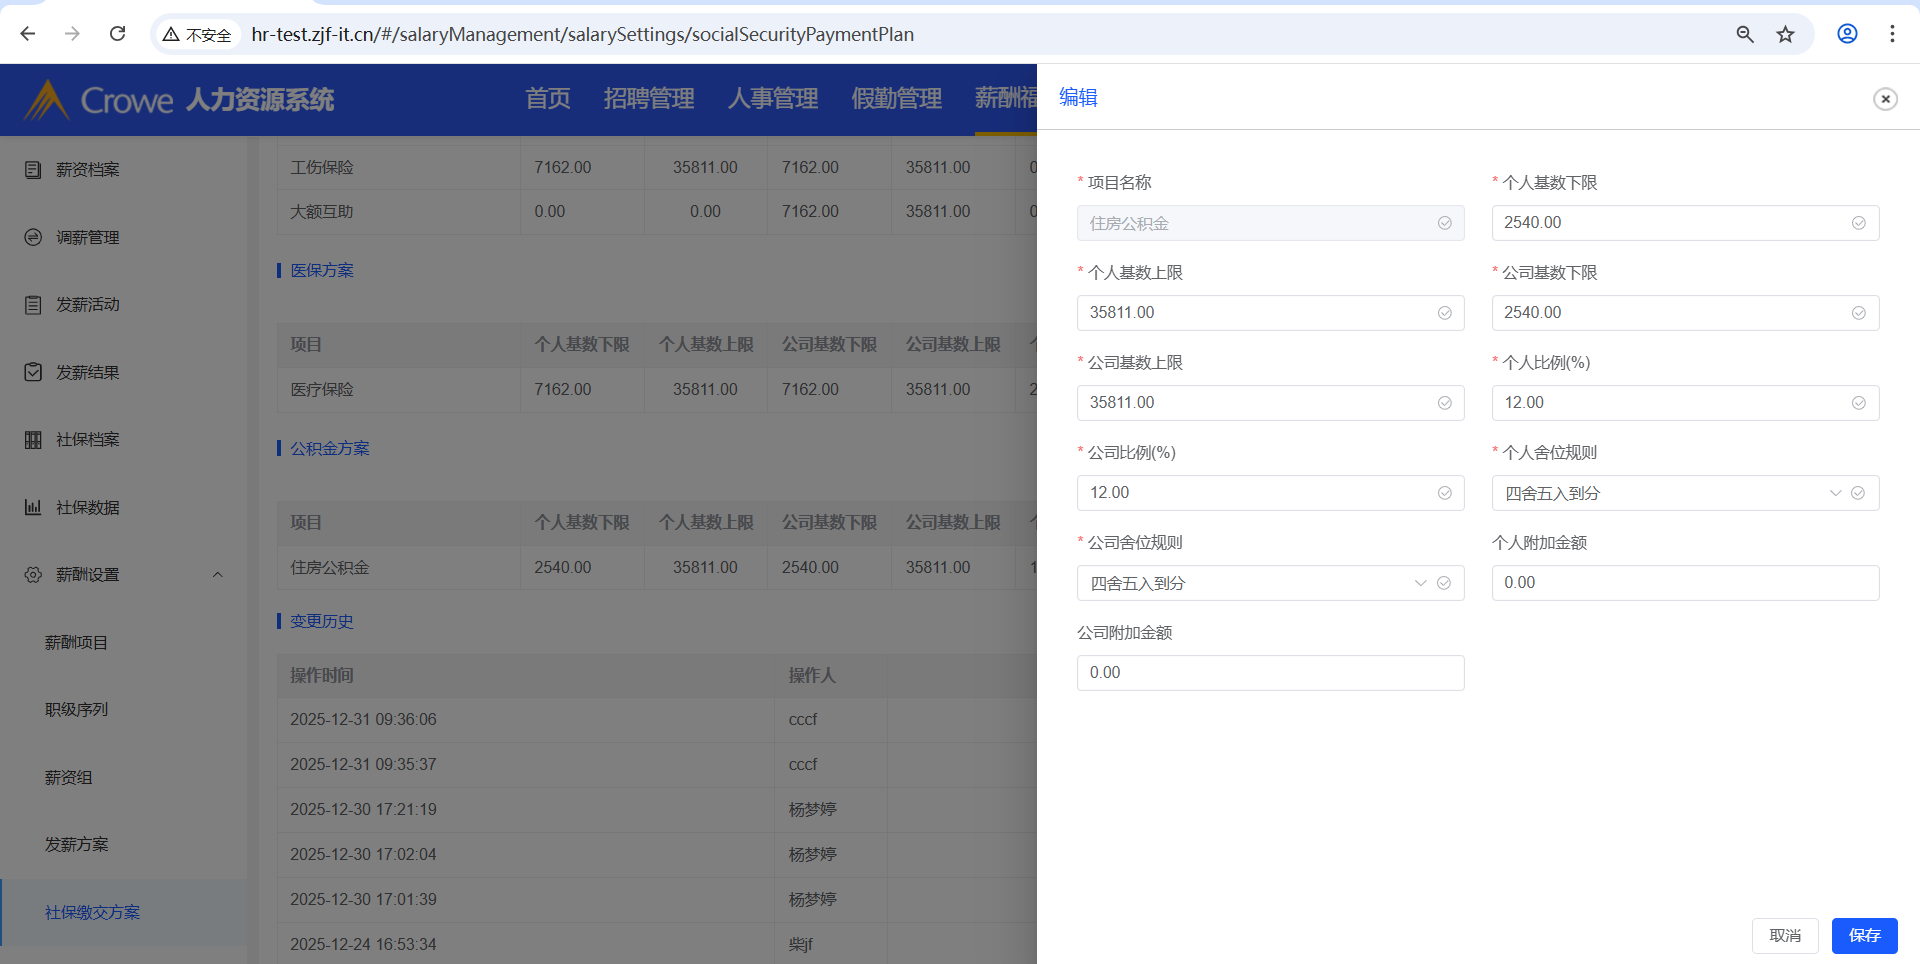Click the 个人基数下限 input field
The height and width of the screenshot is (964, 1920).
tap(1674, 223)
